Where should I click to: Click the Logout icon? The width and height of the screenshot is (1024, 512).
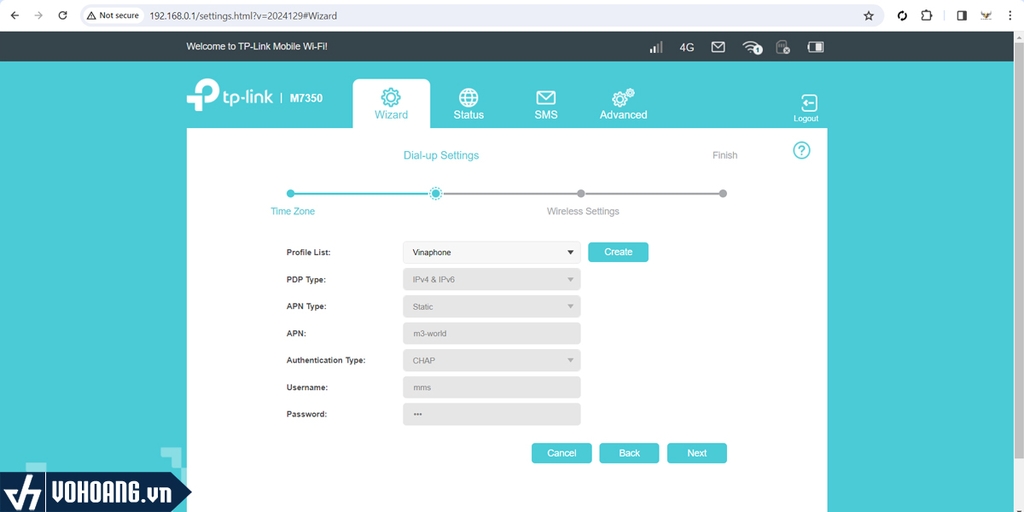pos(806,107)
